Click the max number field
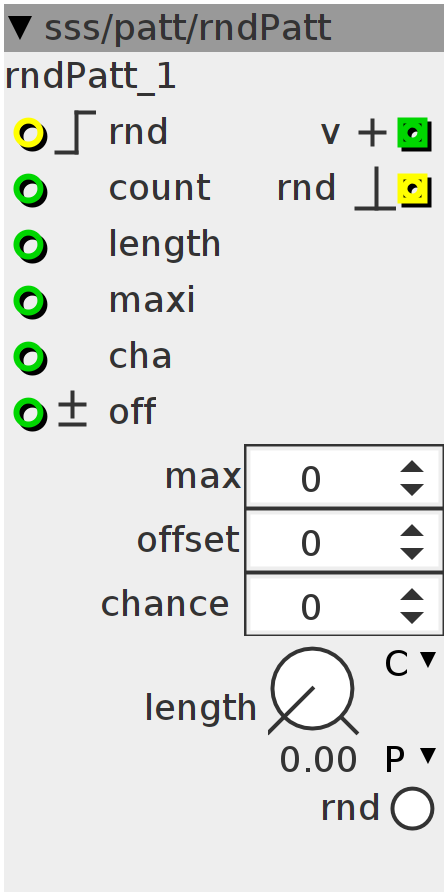 pos(344,477)
